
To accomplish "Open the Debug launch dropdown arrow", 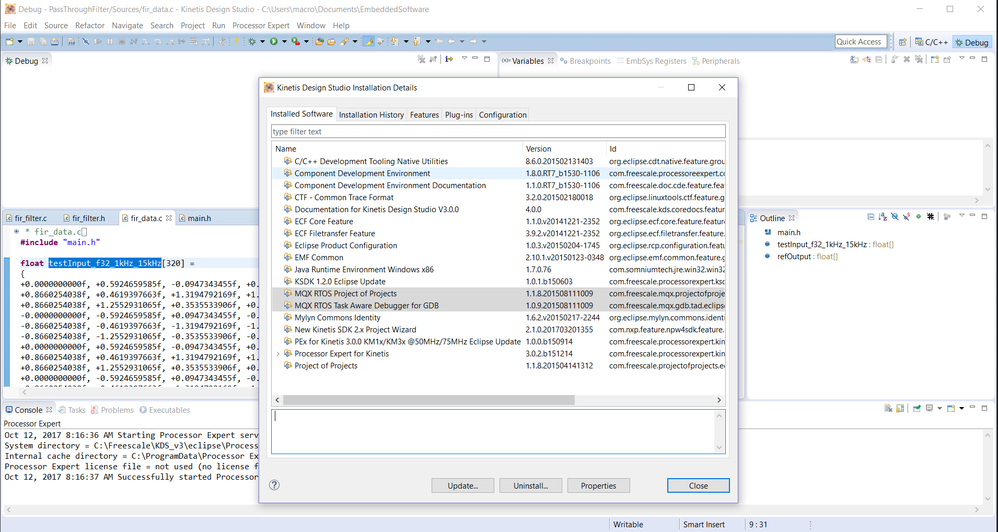I will point(262,41).
